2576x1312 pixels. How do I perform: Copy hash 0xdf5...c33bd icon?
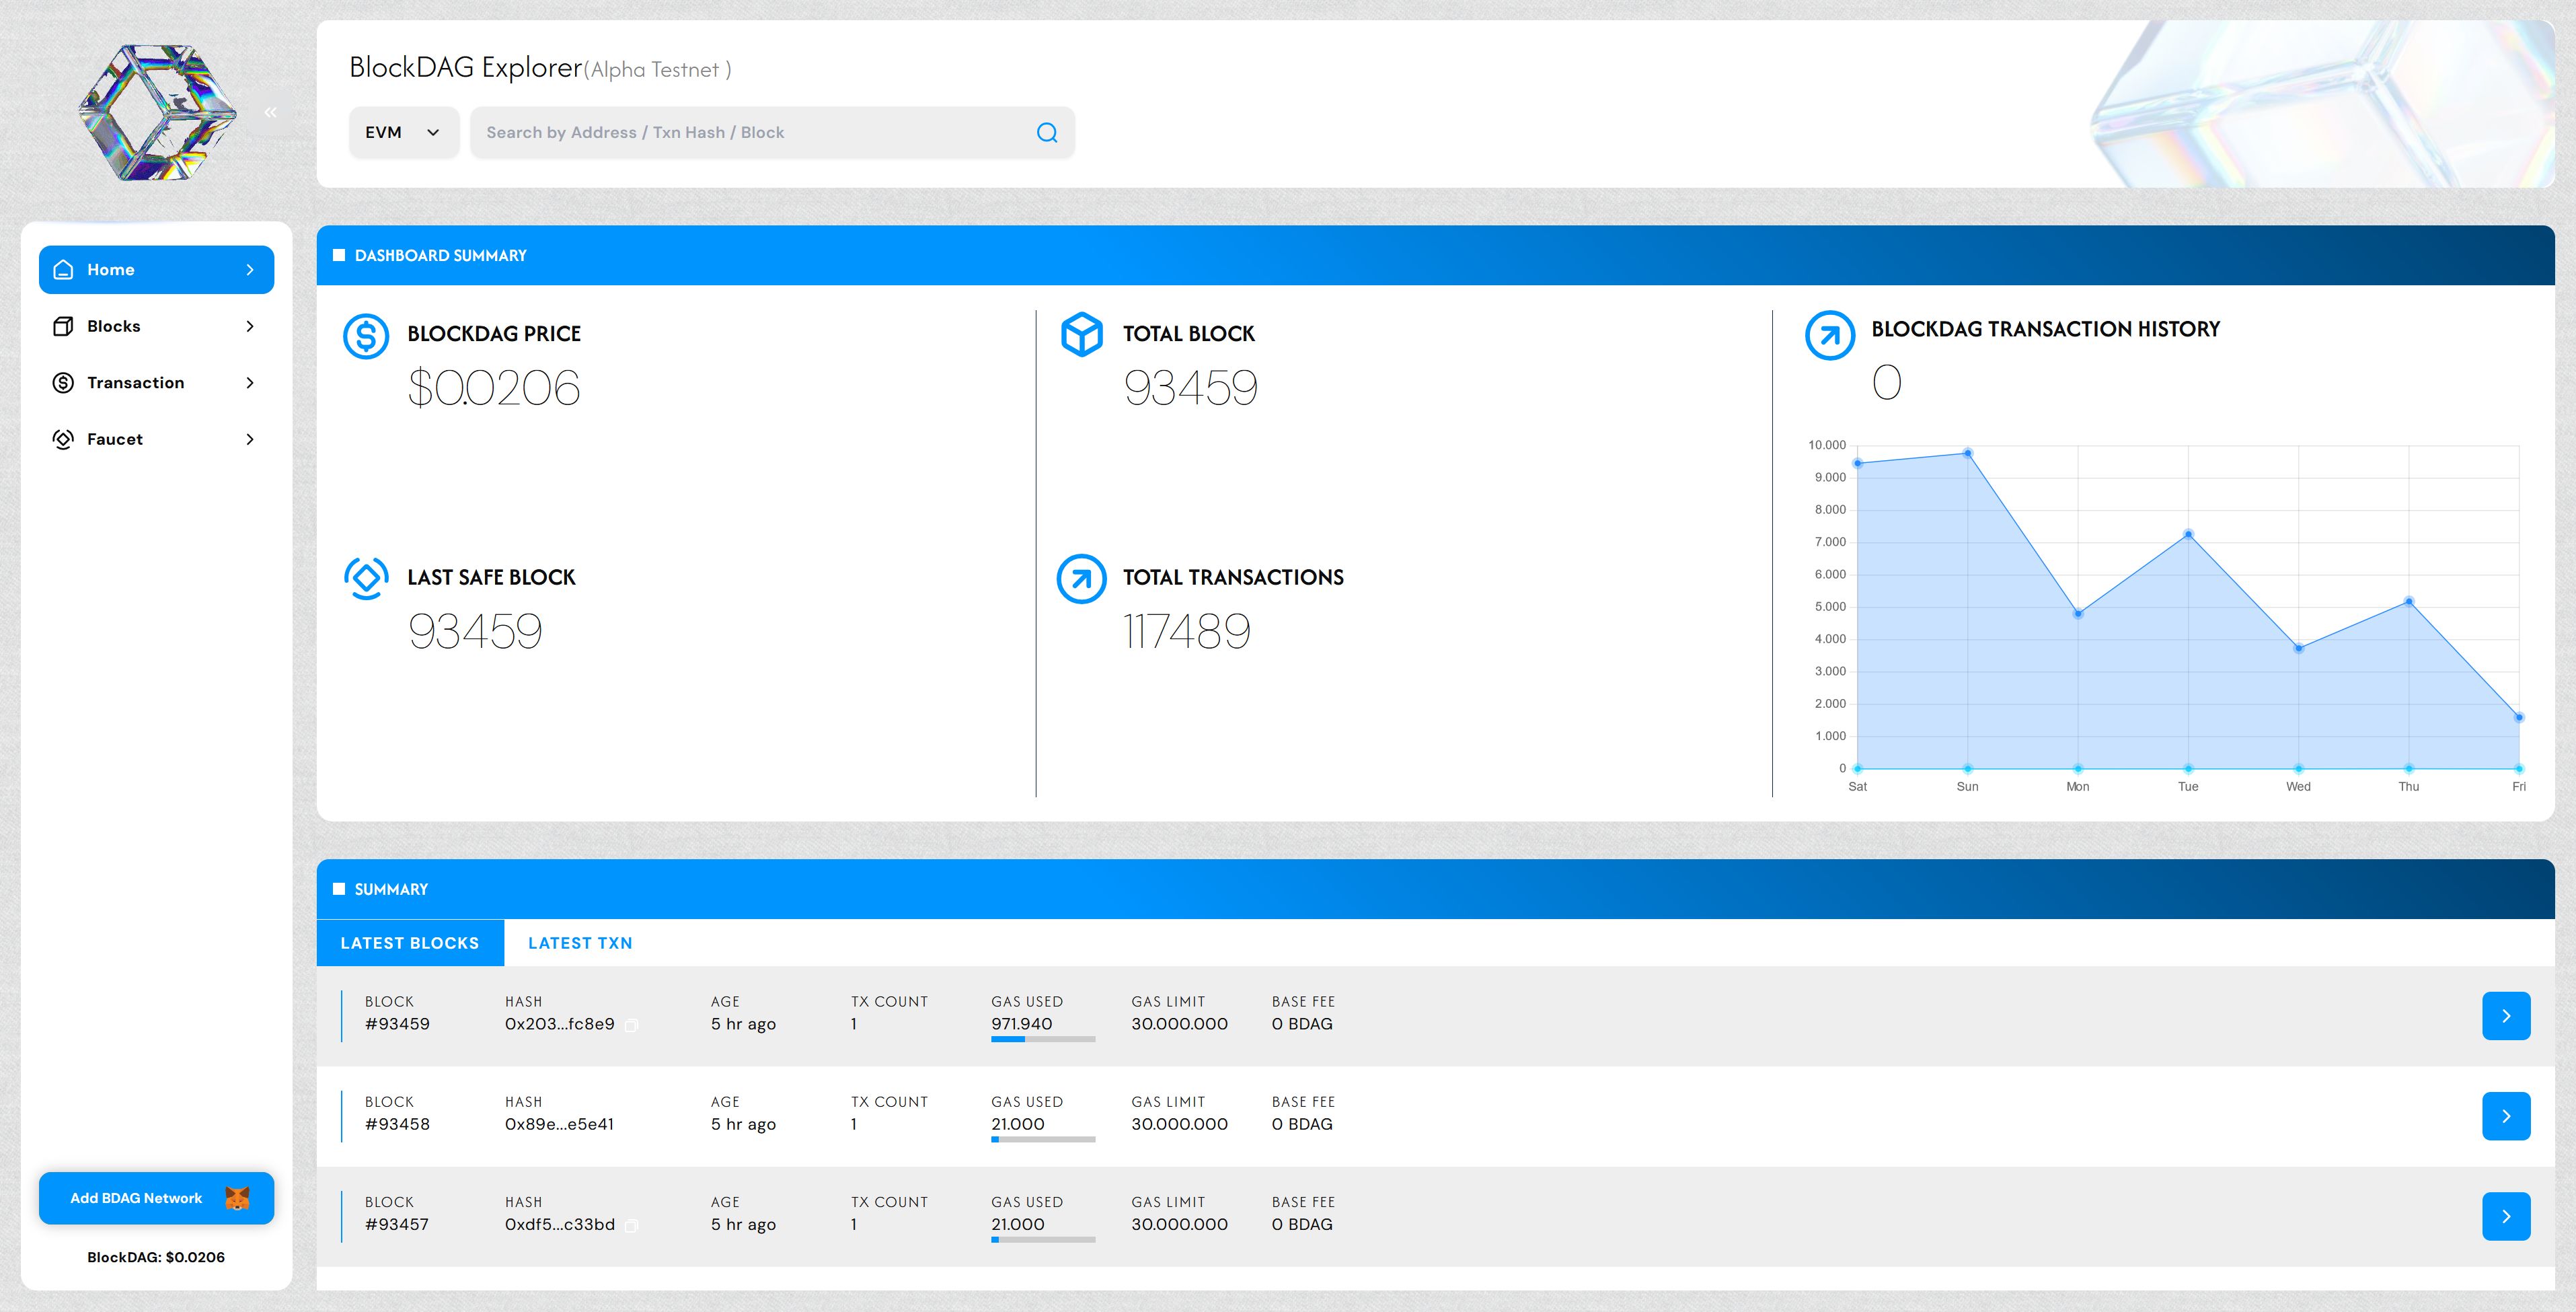click(632, 1225)
